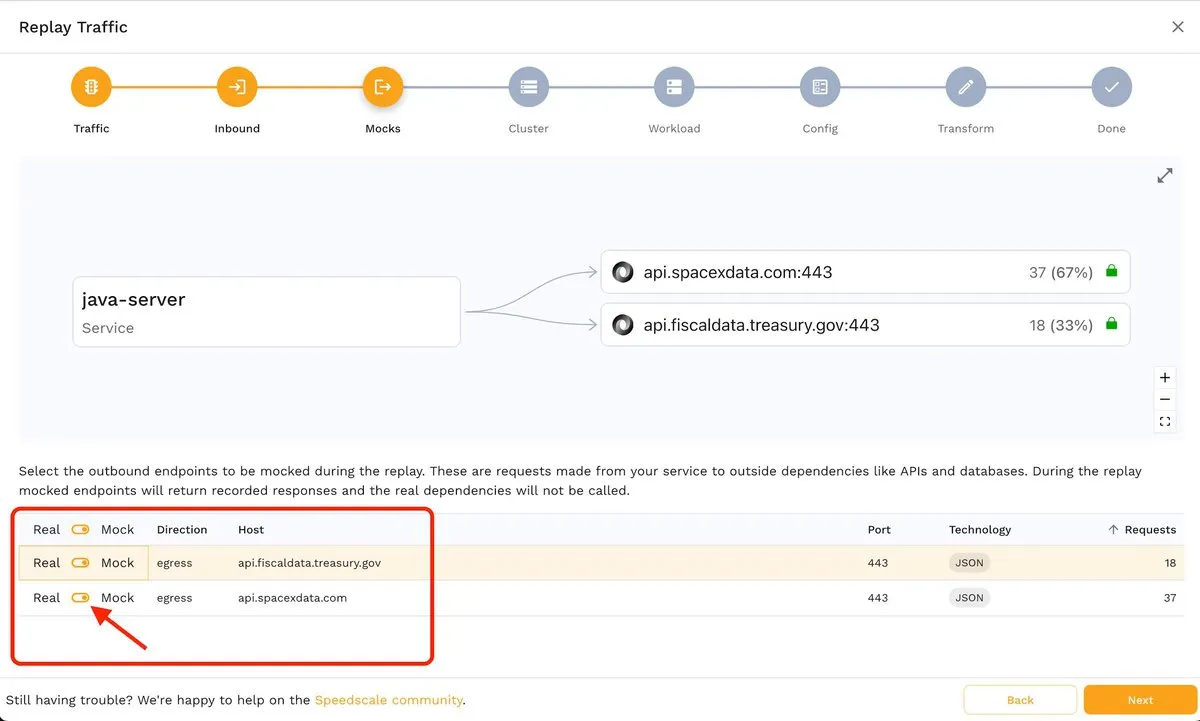Toggle mock for api.fiscaldata.treasury.gov

tap(81, 563)
